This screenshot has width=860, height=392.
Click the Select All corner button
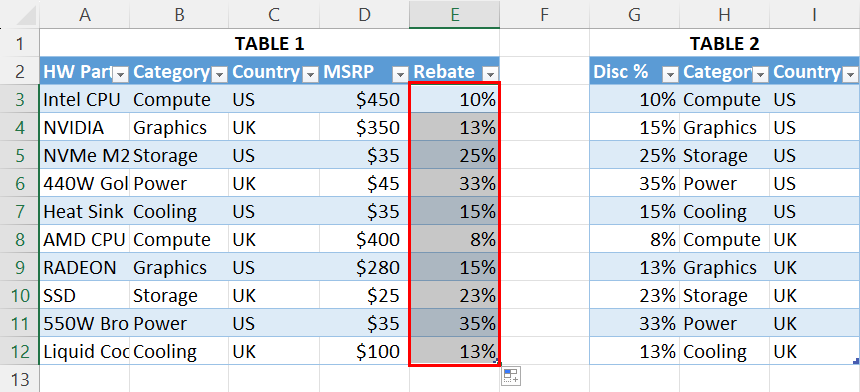[20, 15]
